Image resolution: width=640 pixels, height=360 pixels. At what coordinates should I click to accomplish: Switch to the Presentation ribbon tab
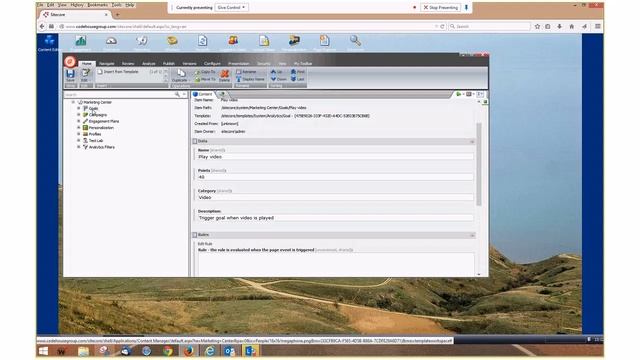(x=238, y=64)
